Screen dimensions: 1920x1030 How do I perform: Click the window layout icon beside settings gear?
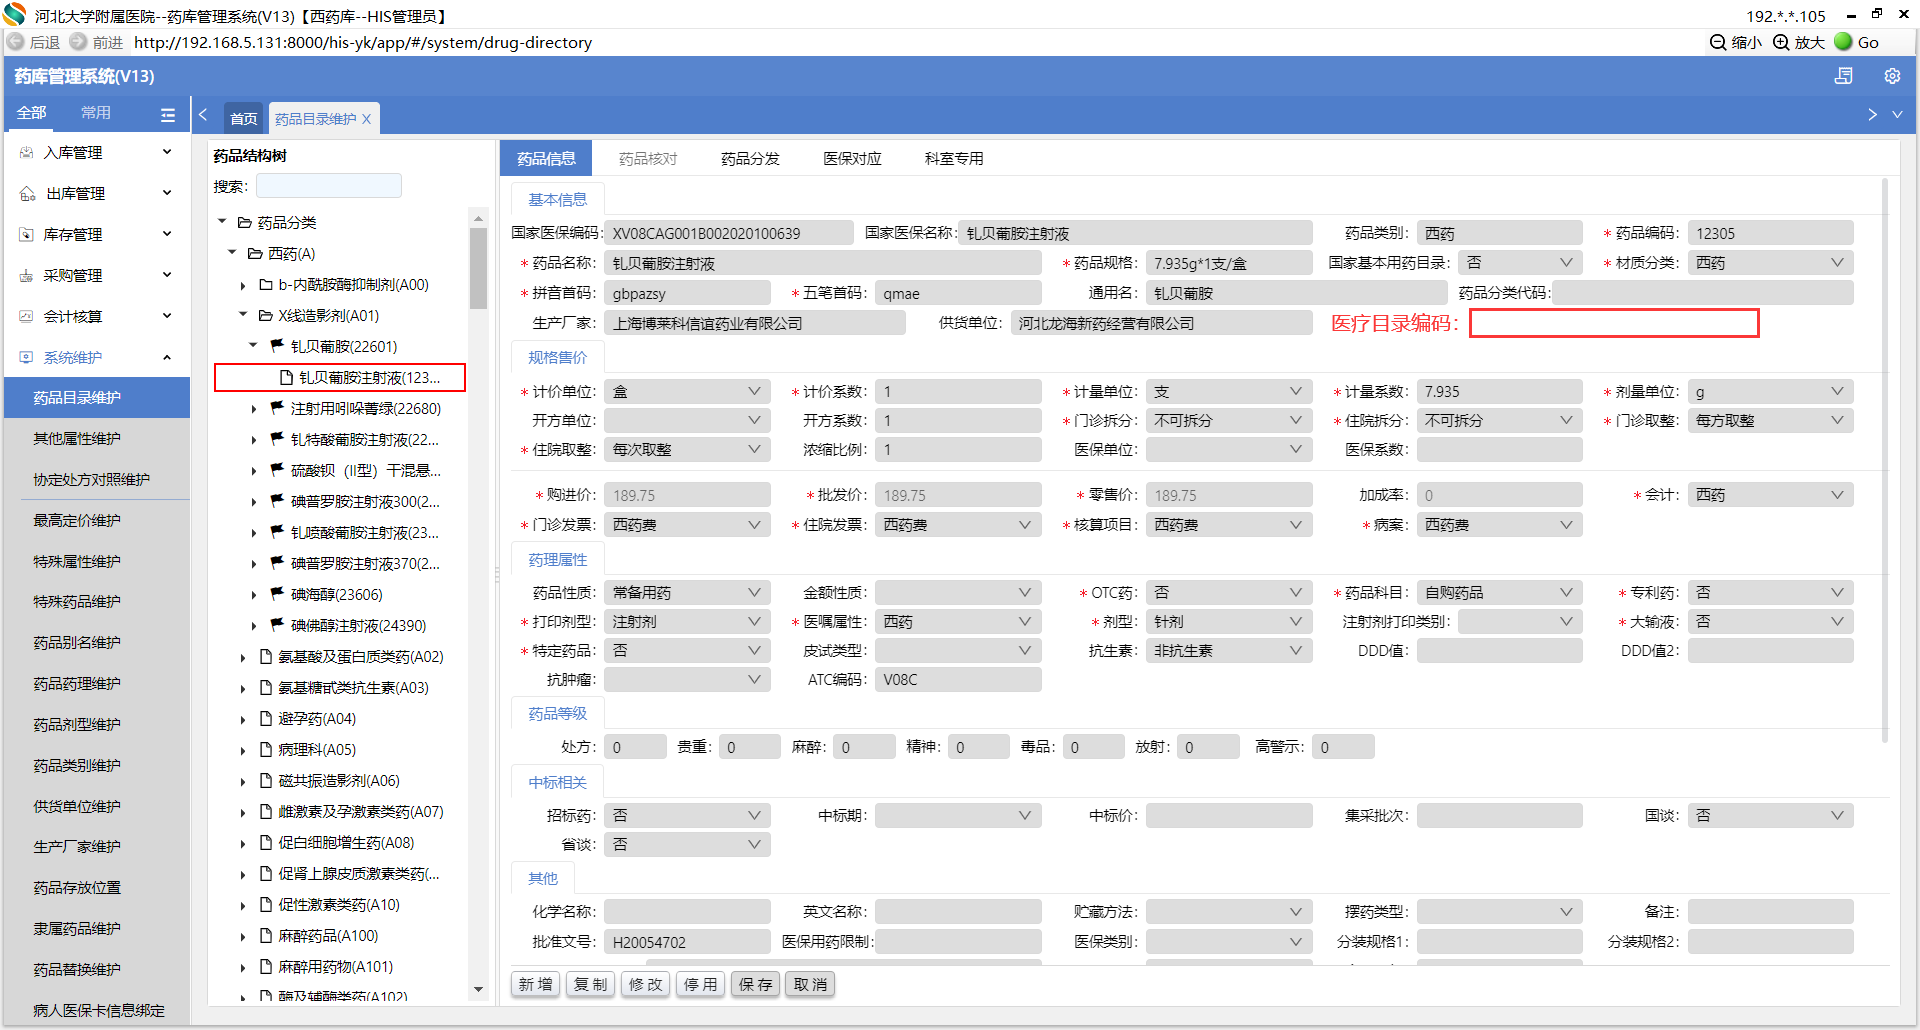(x=1844, y=76)
